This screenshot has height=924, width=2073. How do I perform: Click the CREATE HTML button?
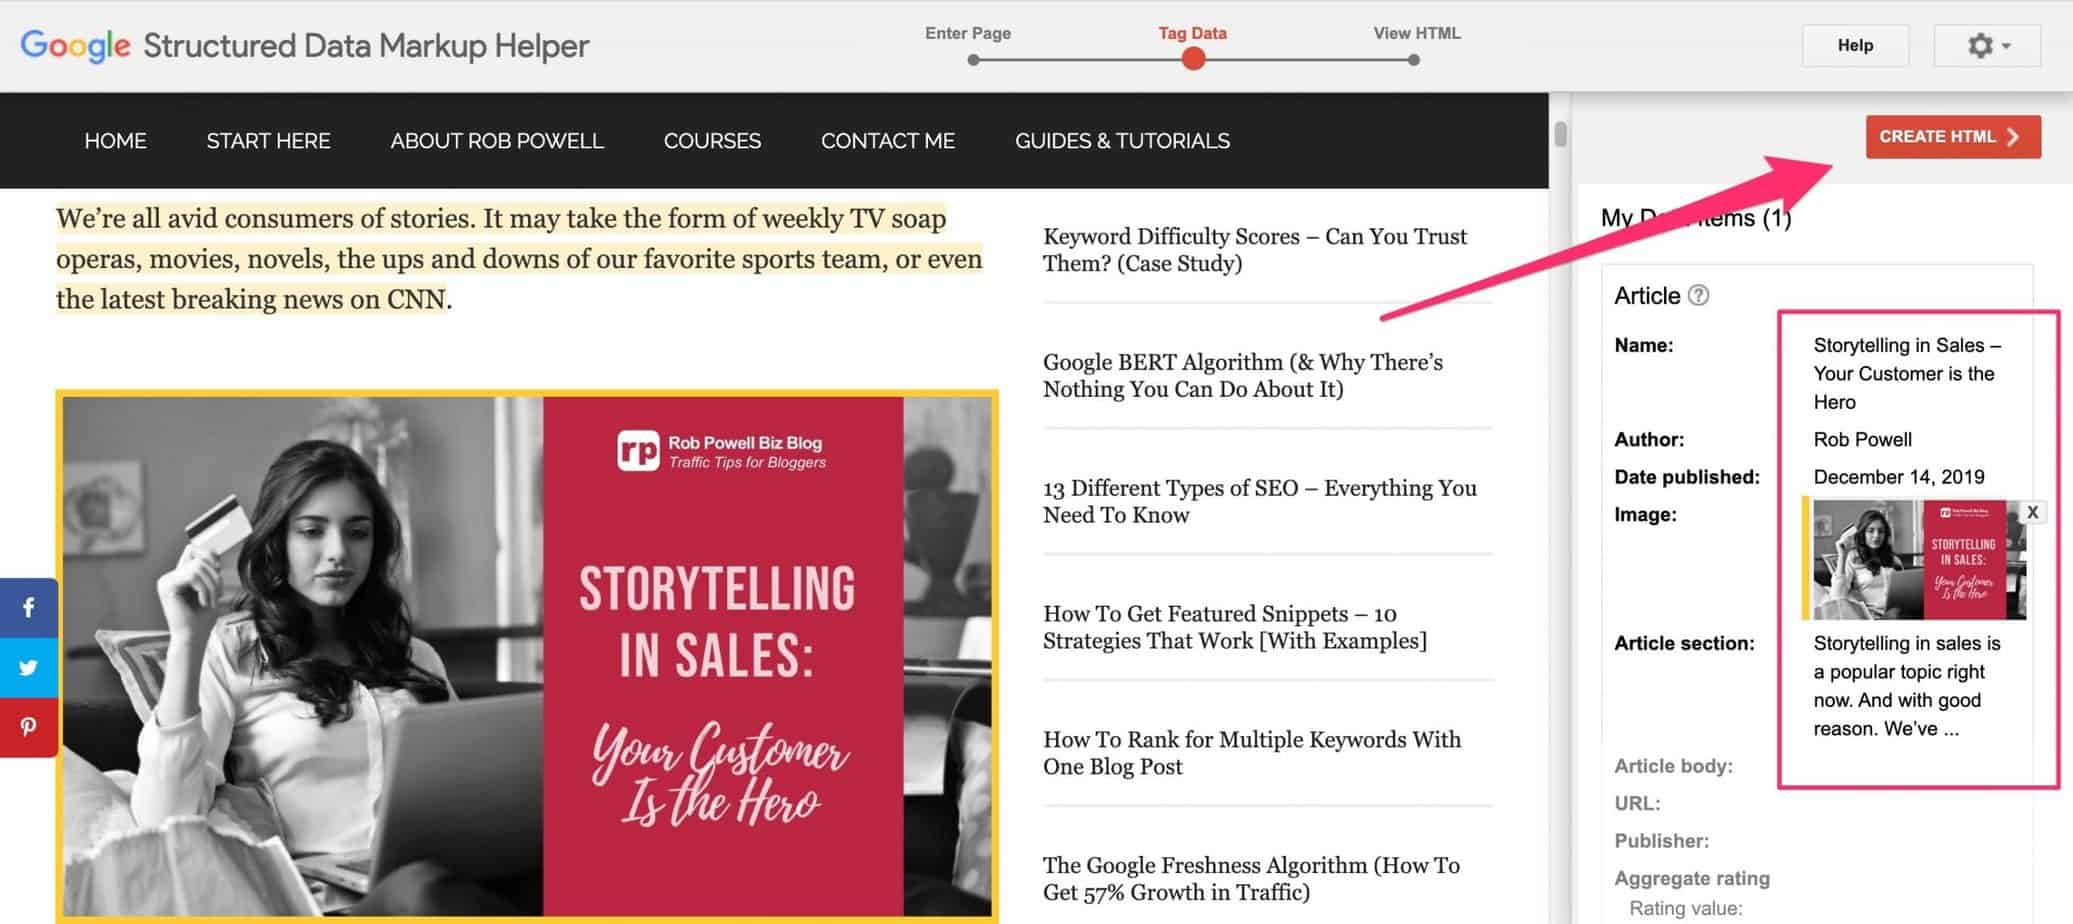(x=1951, y=136)
